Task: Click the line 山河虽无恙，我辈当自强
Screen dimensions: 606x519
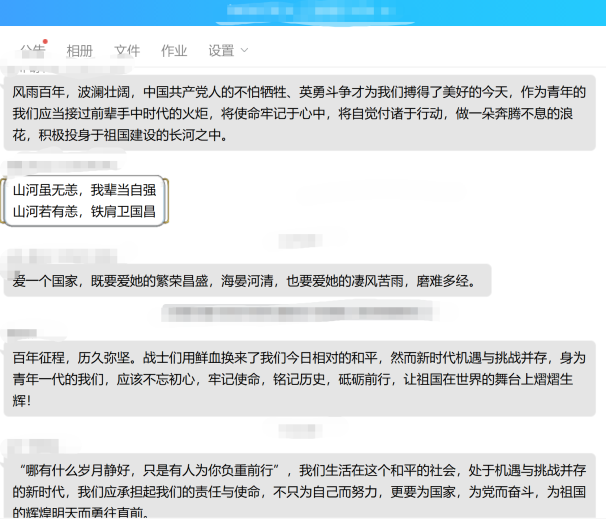Action: [x=84, y=189]
